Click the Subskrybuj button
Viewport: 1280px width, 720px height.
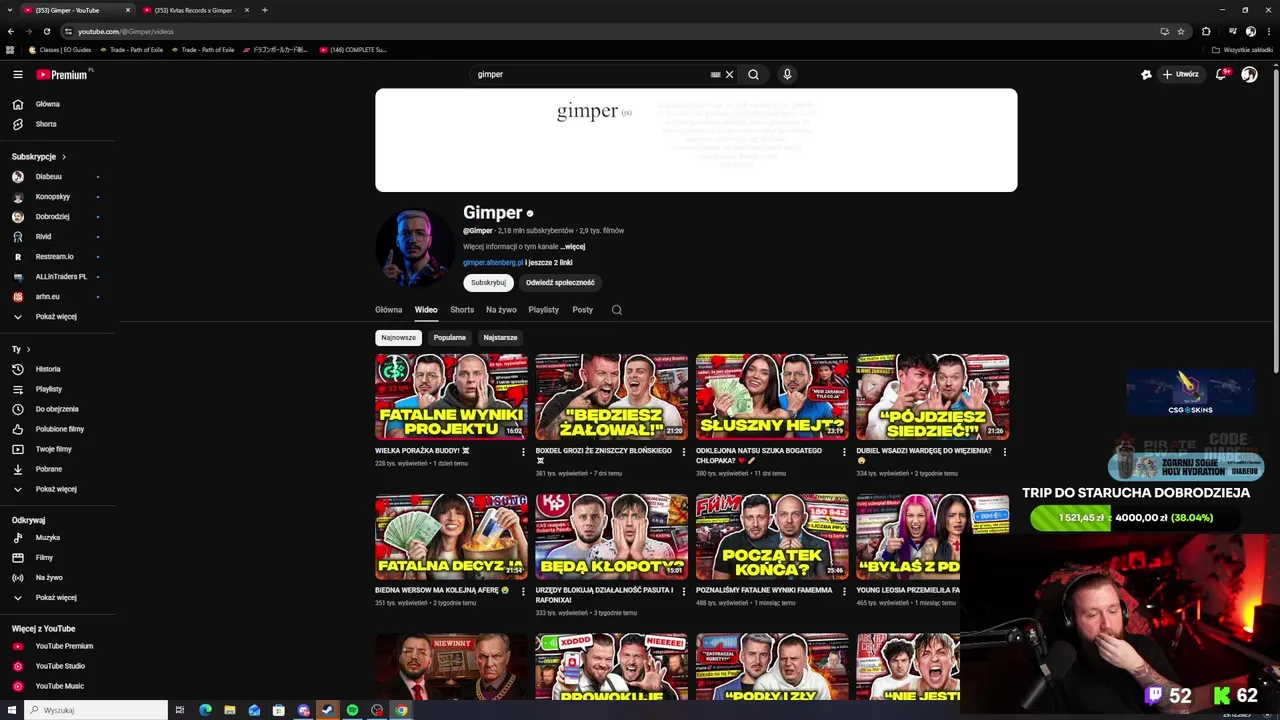(x=488, y=283)
